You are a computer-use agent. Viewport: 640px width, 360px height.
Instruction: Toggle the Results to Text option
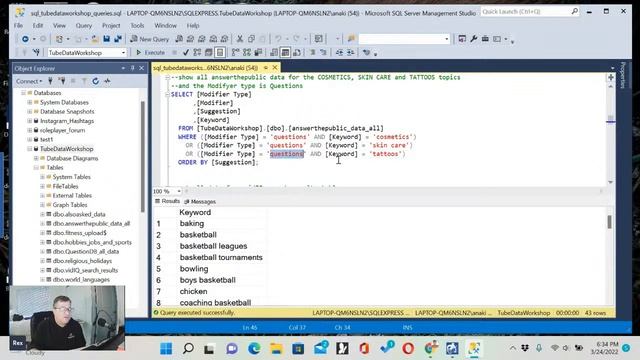pyautogui.click(x=274, y=53)
